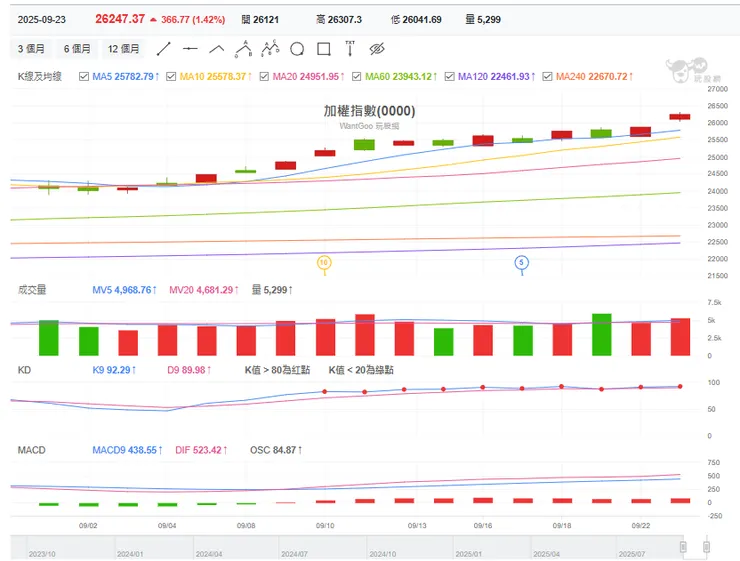
Task: Click the left handle of range navigator
Action: point(683,547)
